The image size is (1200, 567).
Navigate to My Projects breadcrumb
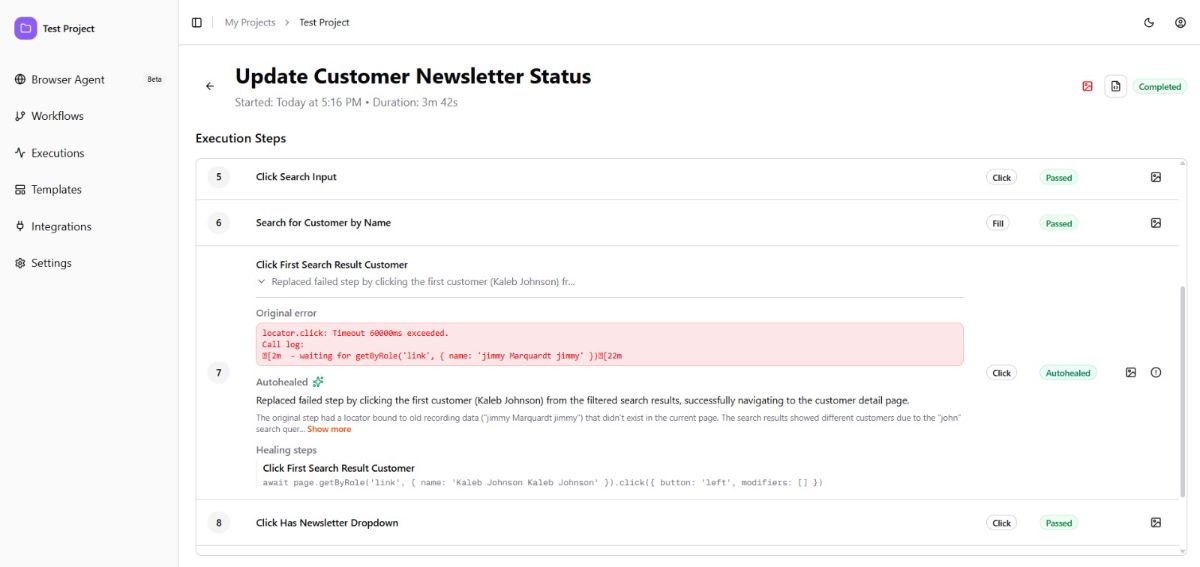coord(250,22)
